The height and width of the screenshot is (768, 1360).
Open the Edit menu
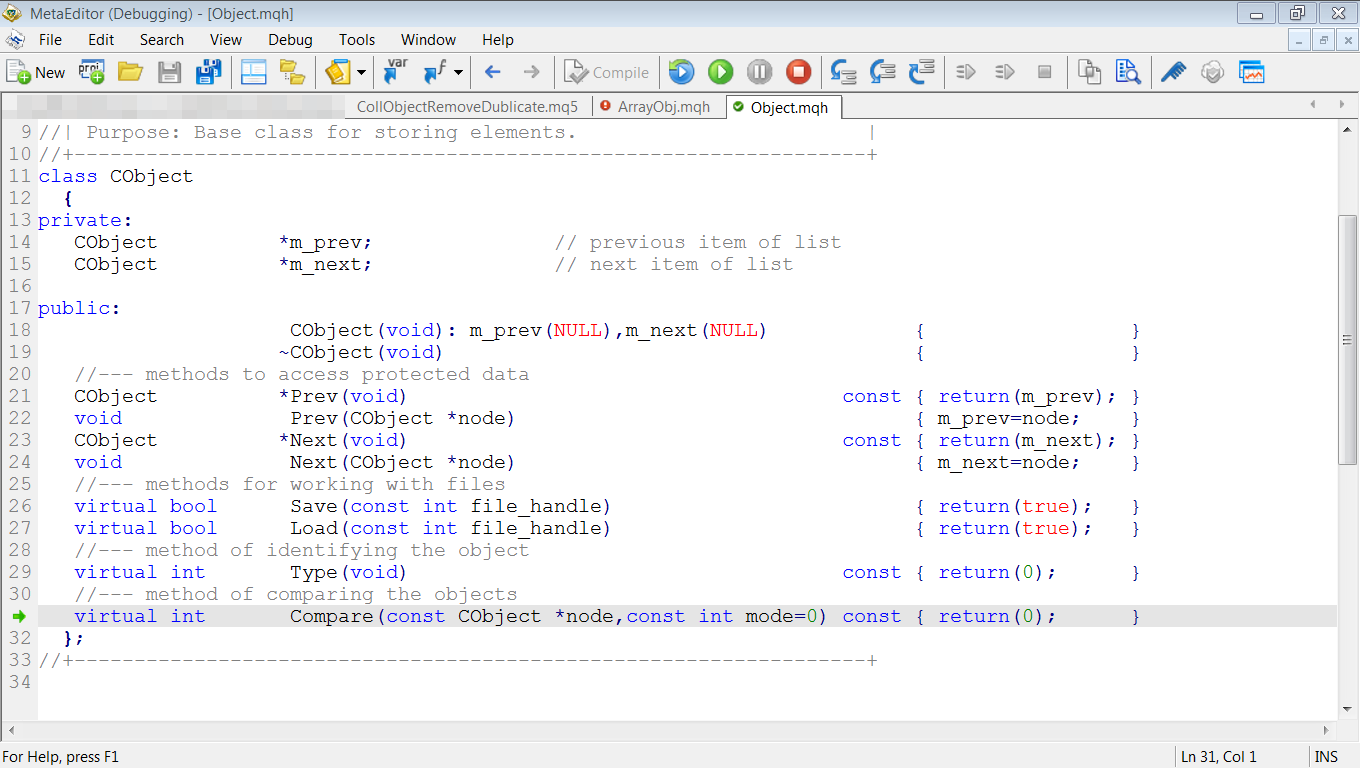tap(101, 40)
